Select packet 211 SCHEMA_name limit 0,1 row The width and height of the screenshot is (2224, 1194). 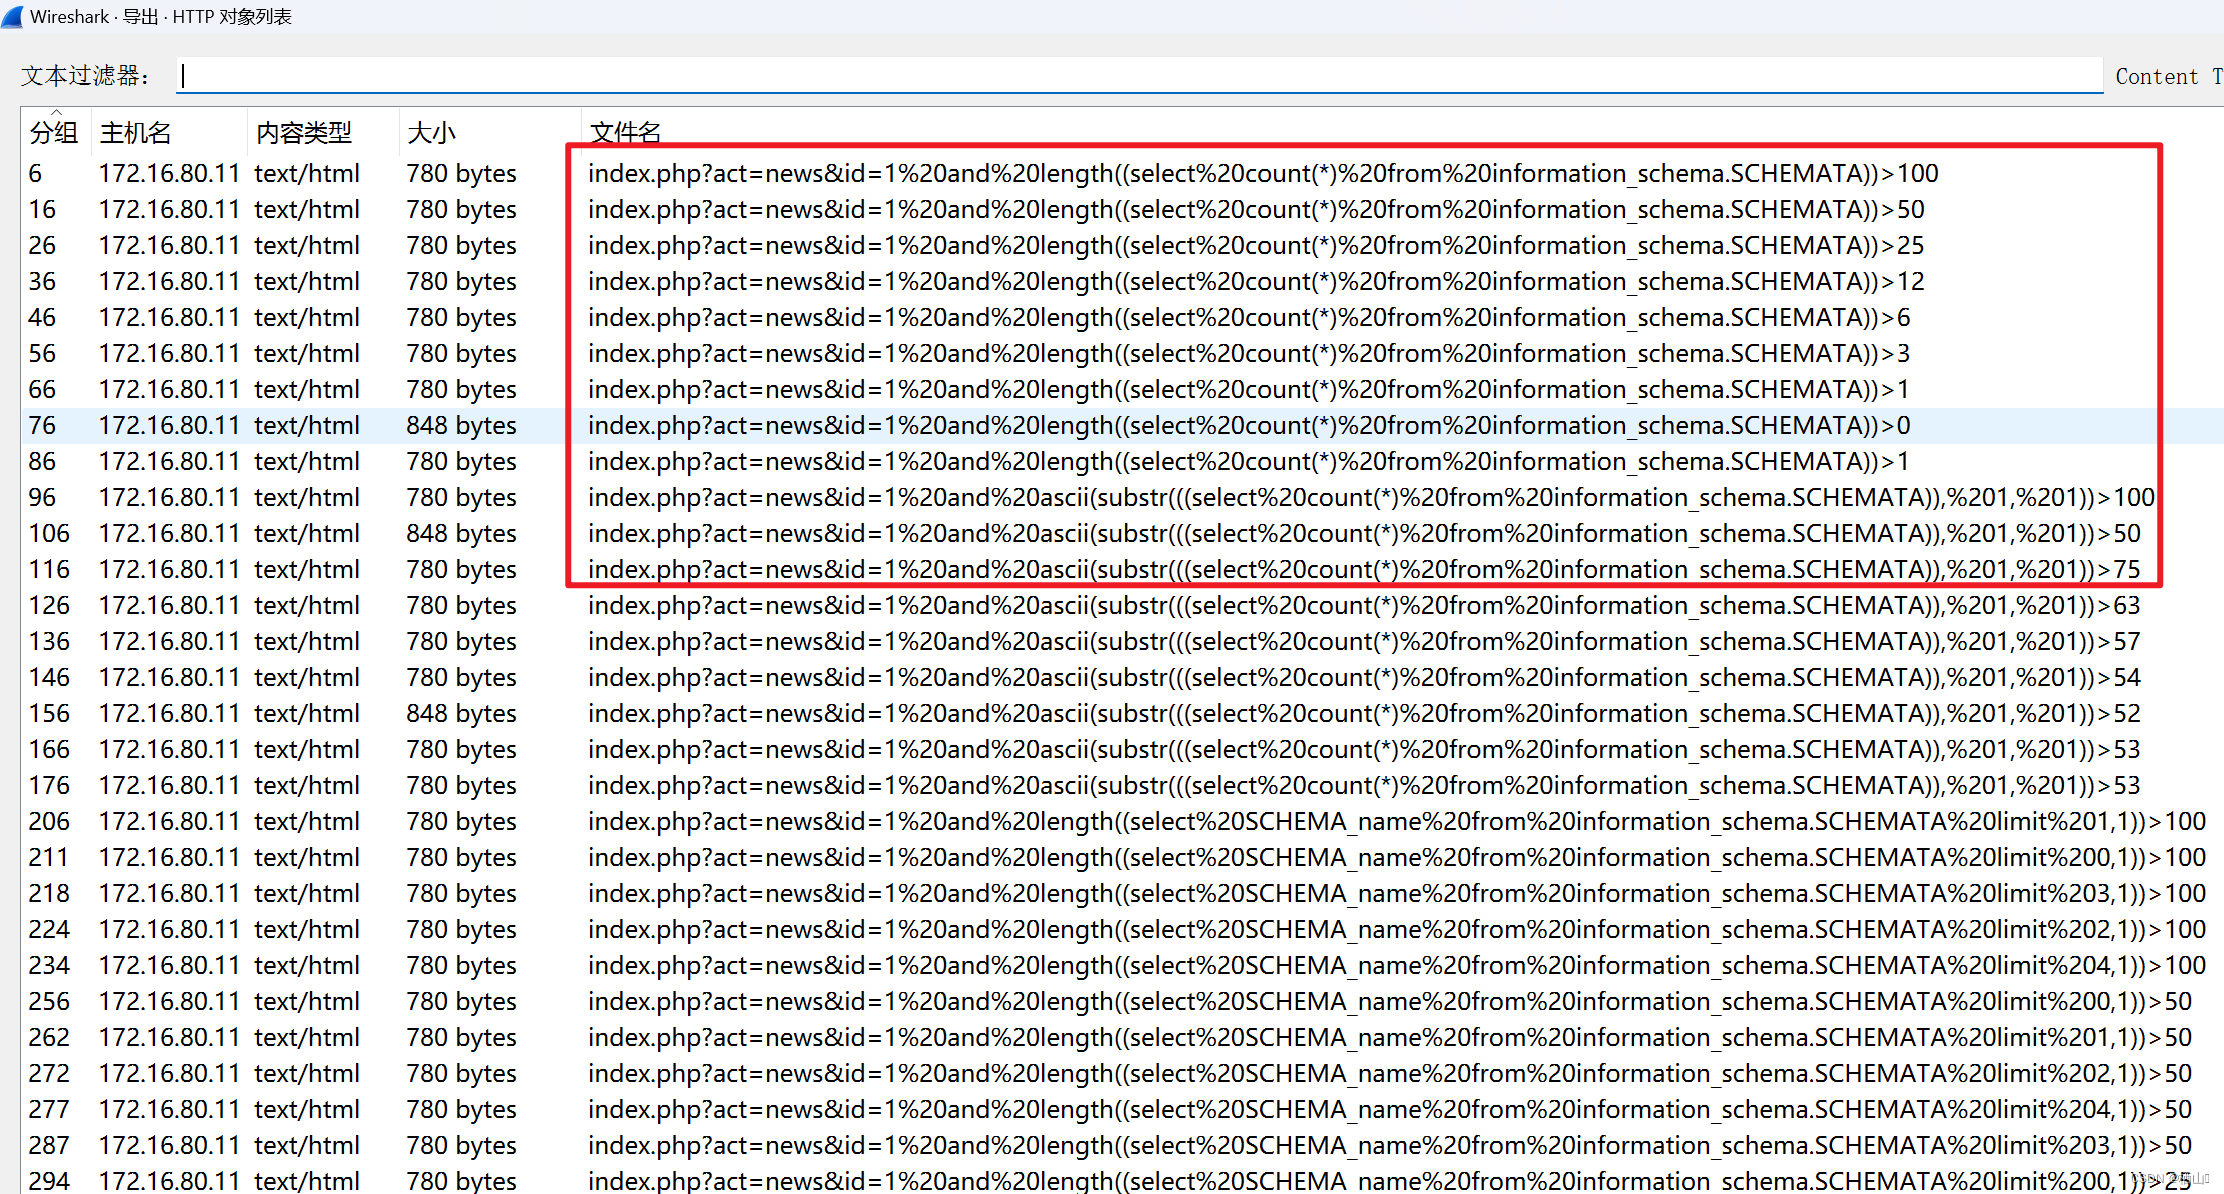[1122, 857]
